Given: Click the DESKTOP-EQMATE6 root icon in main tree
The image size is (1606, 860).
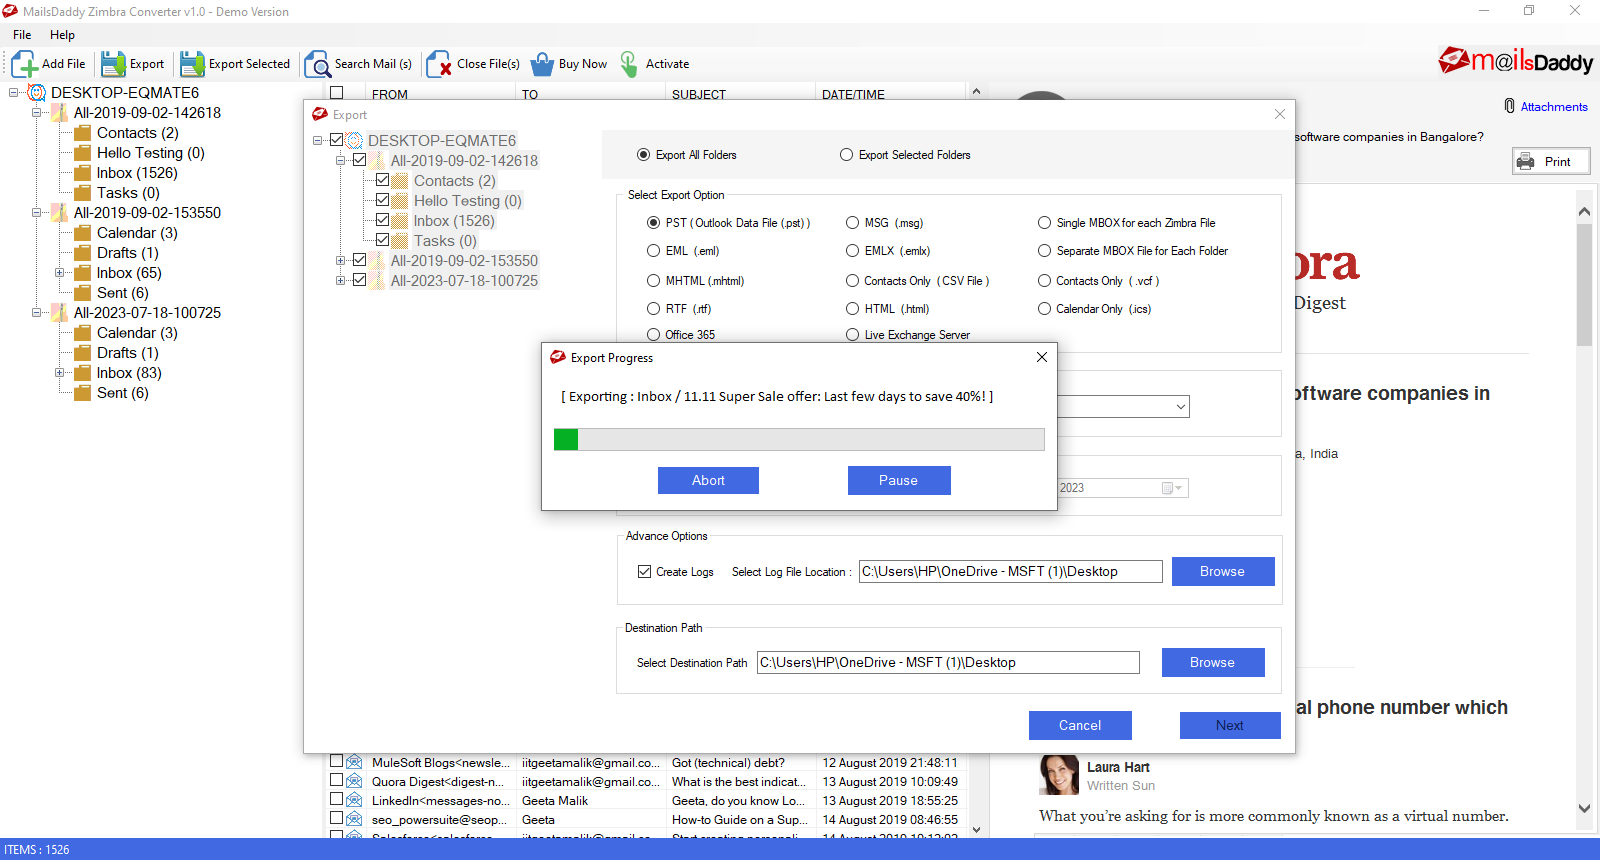Looking at the screenshot, I should [37, 93].
